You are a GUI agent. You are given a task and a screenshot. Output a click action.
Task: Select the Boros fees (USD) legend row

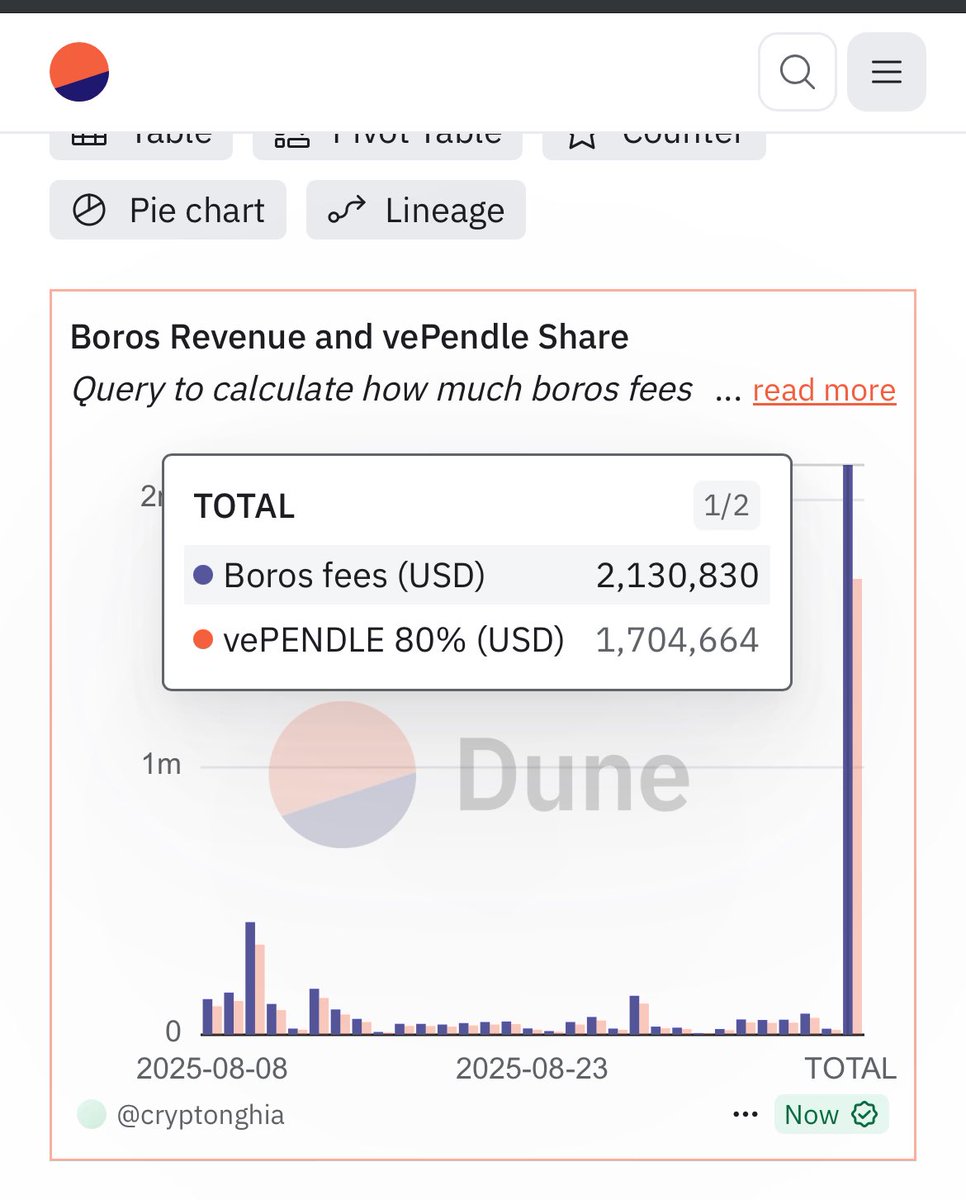point(477,575)
